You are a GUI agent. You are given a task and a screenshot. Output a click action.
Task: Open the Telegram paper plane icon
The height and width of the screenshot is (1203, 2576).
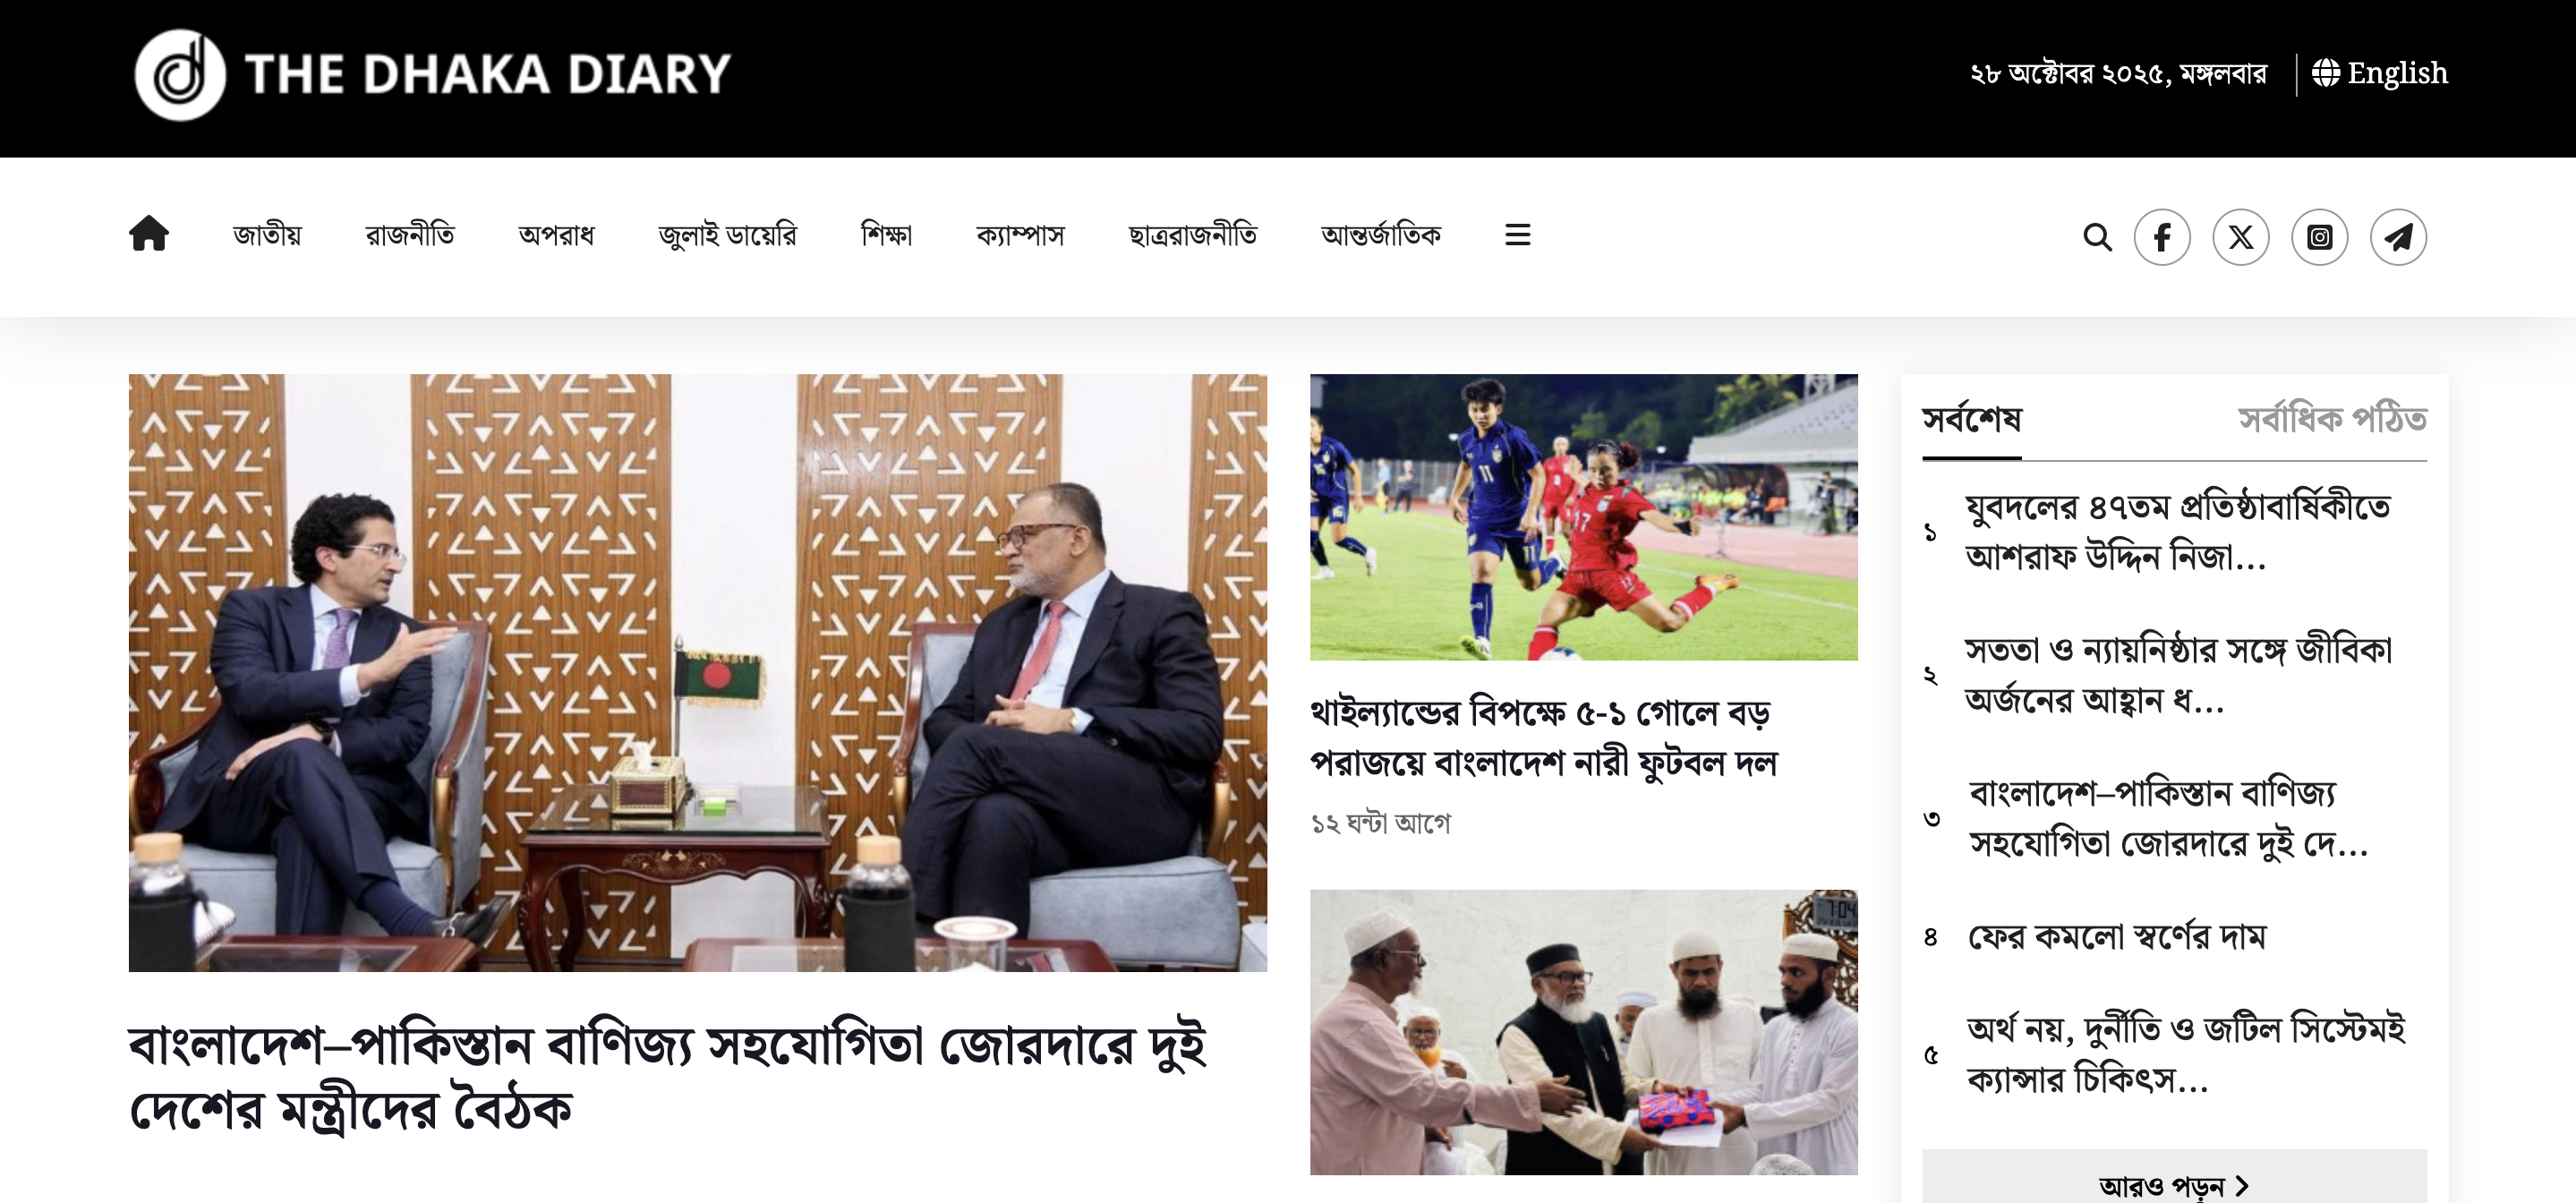pyautogui.click(x=2398, y=237)
